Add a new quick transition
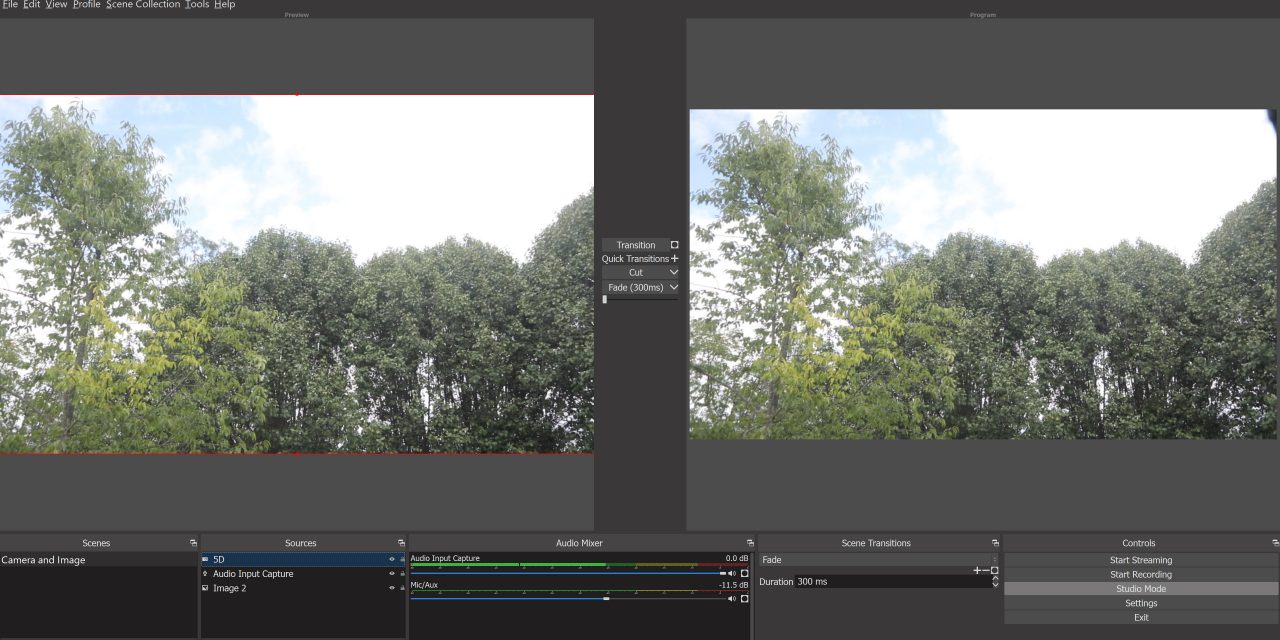 pyautogui.click(x=674, y=259)
